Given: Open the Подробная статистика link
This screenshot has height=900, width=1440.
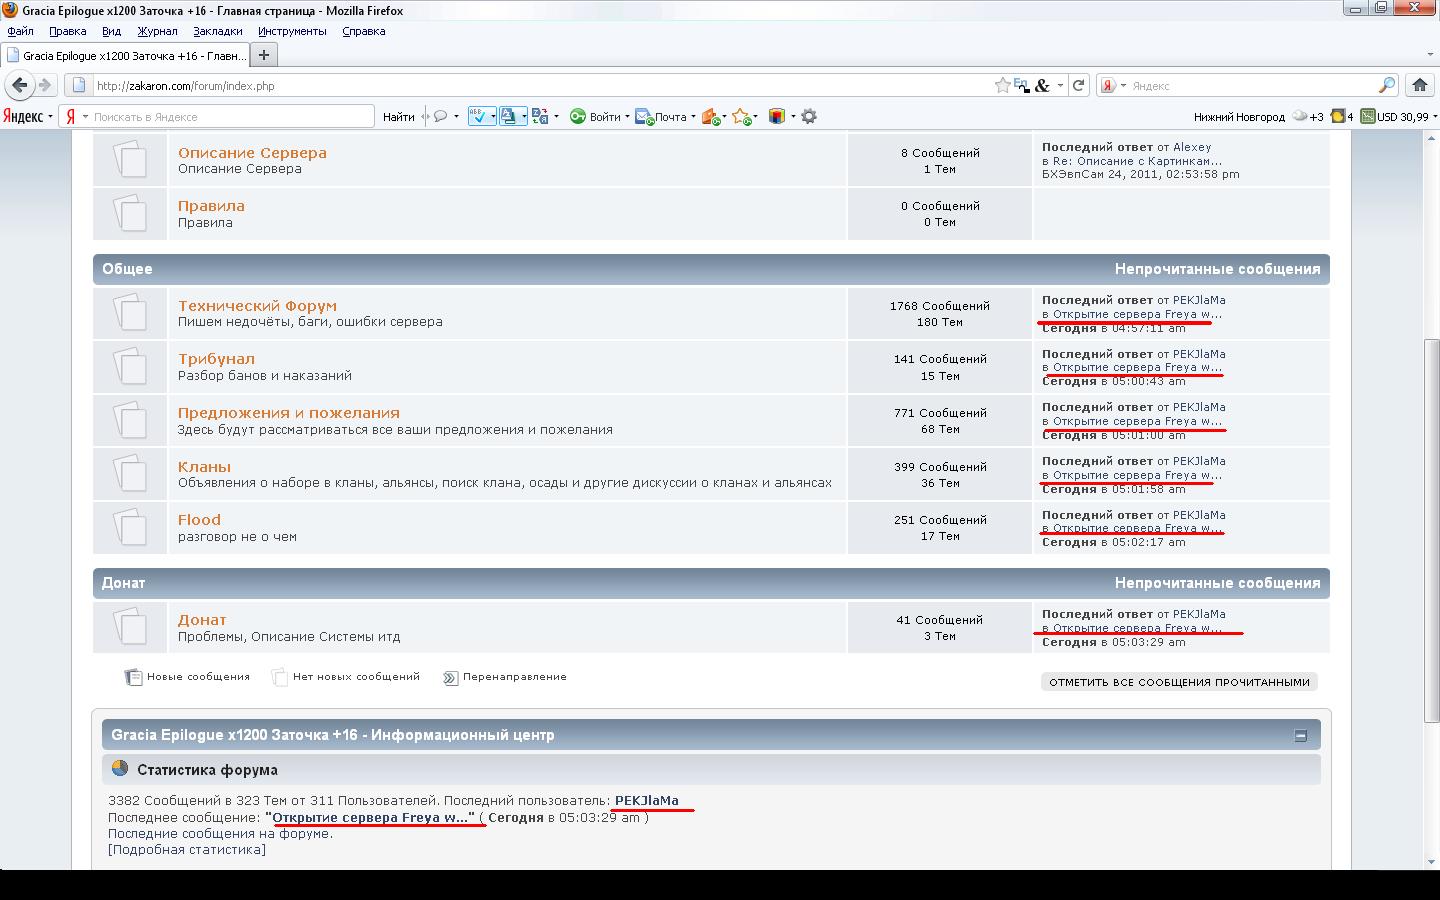Looking at the screenshot, I should [x=187, y=850].
